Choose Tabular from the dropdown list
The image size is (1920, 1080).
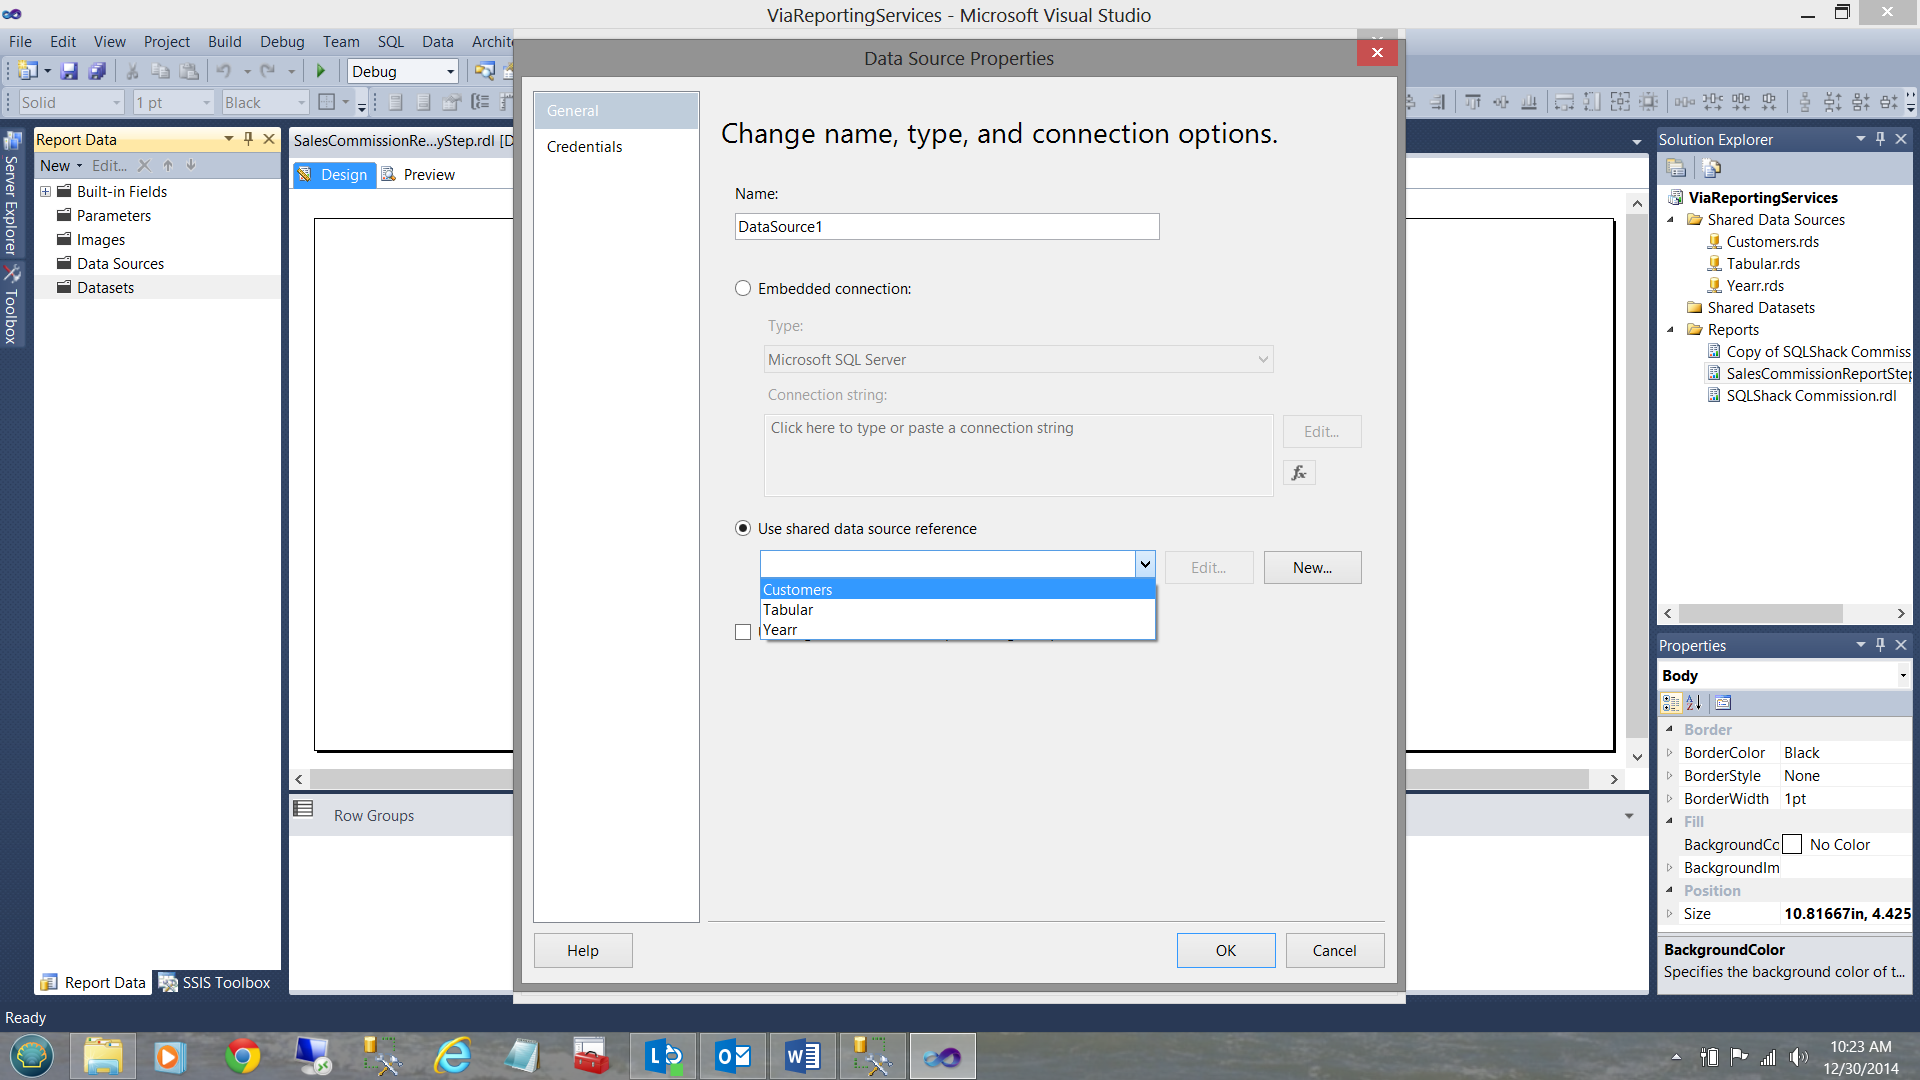[x=788, y=610]
